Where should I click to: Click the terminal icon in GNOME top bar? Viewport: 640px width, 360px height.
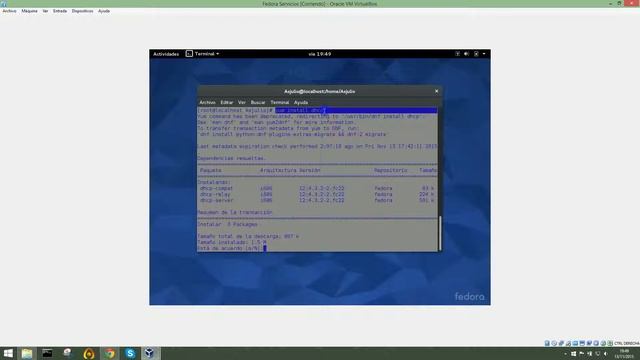click(189, 54)
